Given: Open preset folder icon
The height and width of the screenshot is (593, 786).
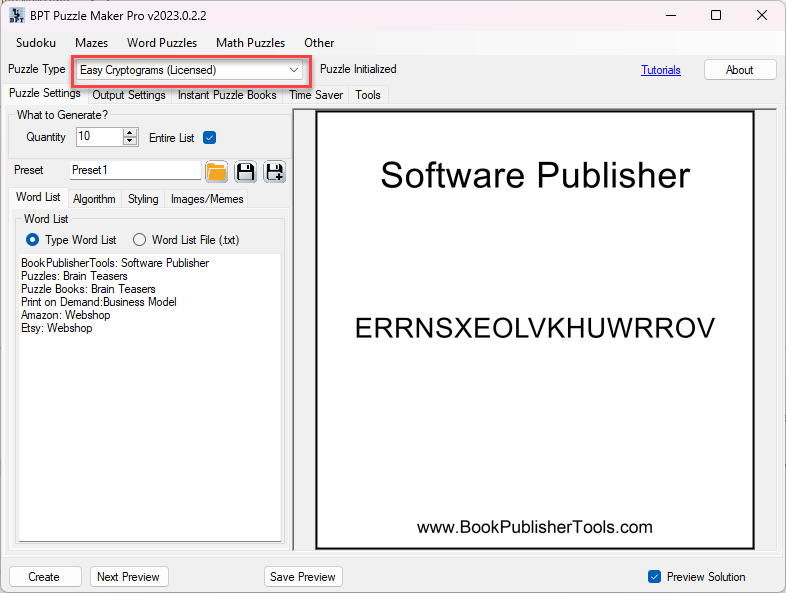Looking at the screenshot, I should pyautogui.click(x=216, y=171).
